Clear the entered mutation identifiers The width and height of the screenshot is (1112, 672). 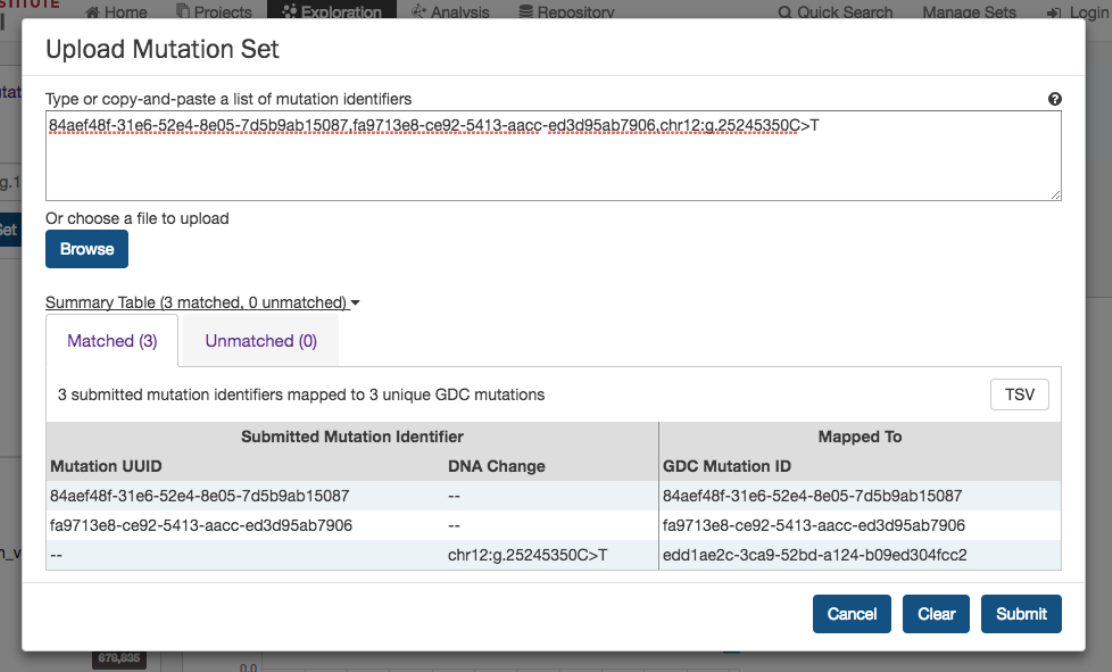point(936,614)
